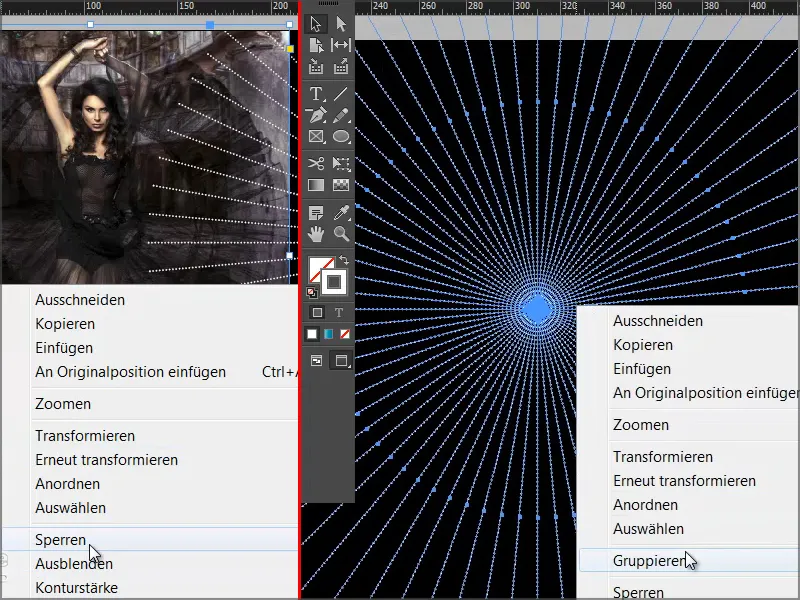The height and width of the screenshot is (600, 800).
Task: Click the solid blue handle on the photo frame's top edge
Action: point(210,24)
